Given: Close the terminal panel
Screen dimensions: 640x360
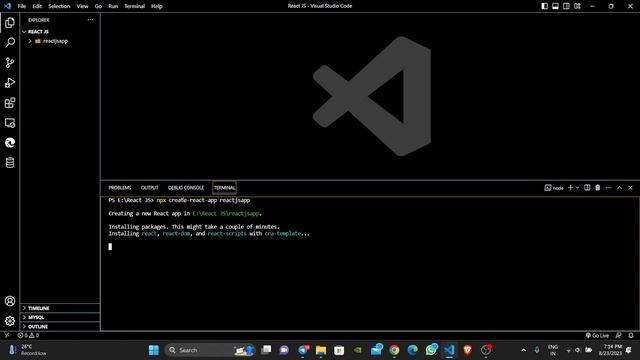Looking at the screenshot, I should 630,187.
